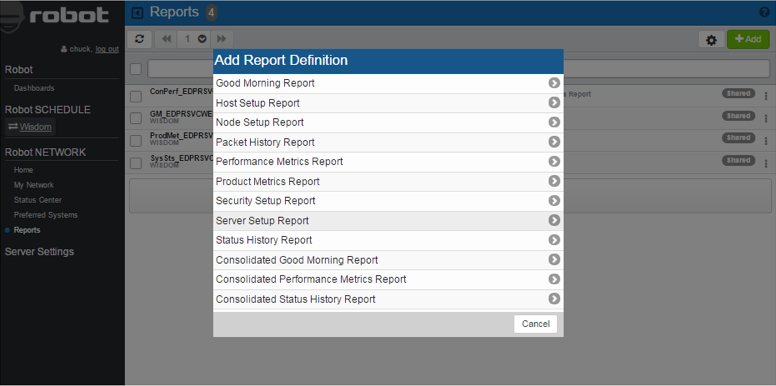Select Consolidated Good Morning Report

coord(388,260)
